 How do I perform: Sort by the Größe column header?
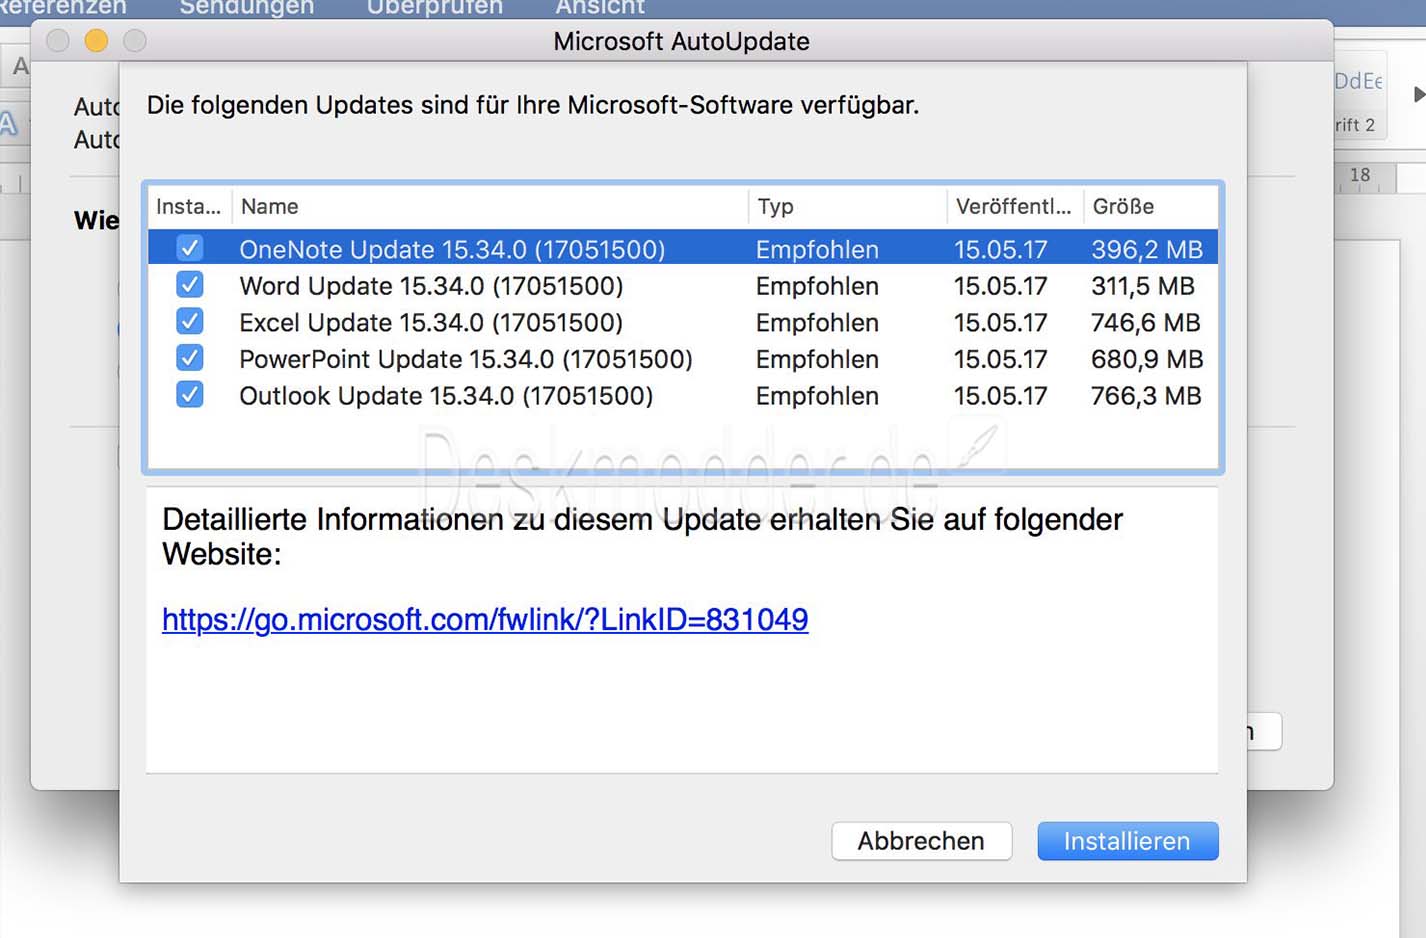pos(1151,206)
